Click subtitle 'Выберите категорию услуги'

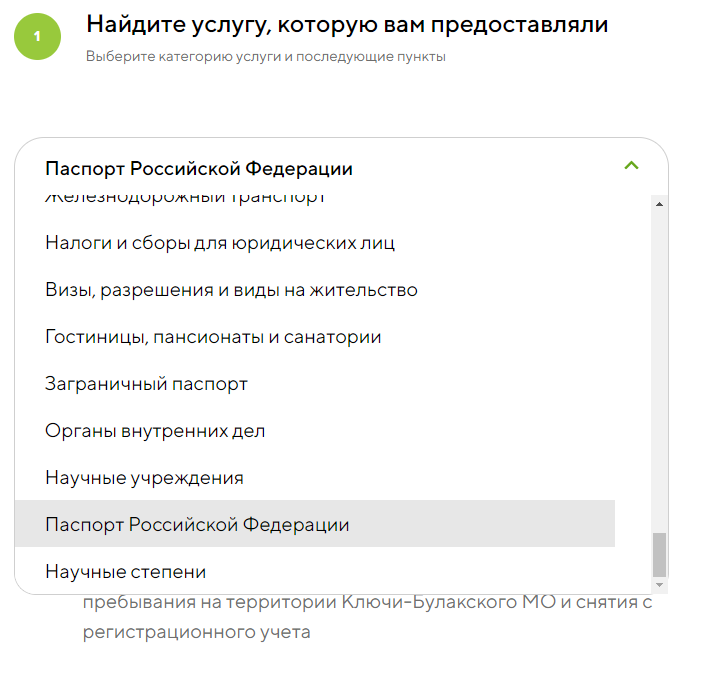(x=183, y=57)
